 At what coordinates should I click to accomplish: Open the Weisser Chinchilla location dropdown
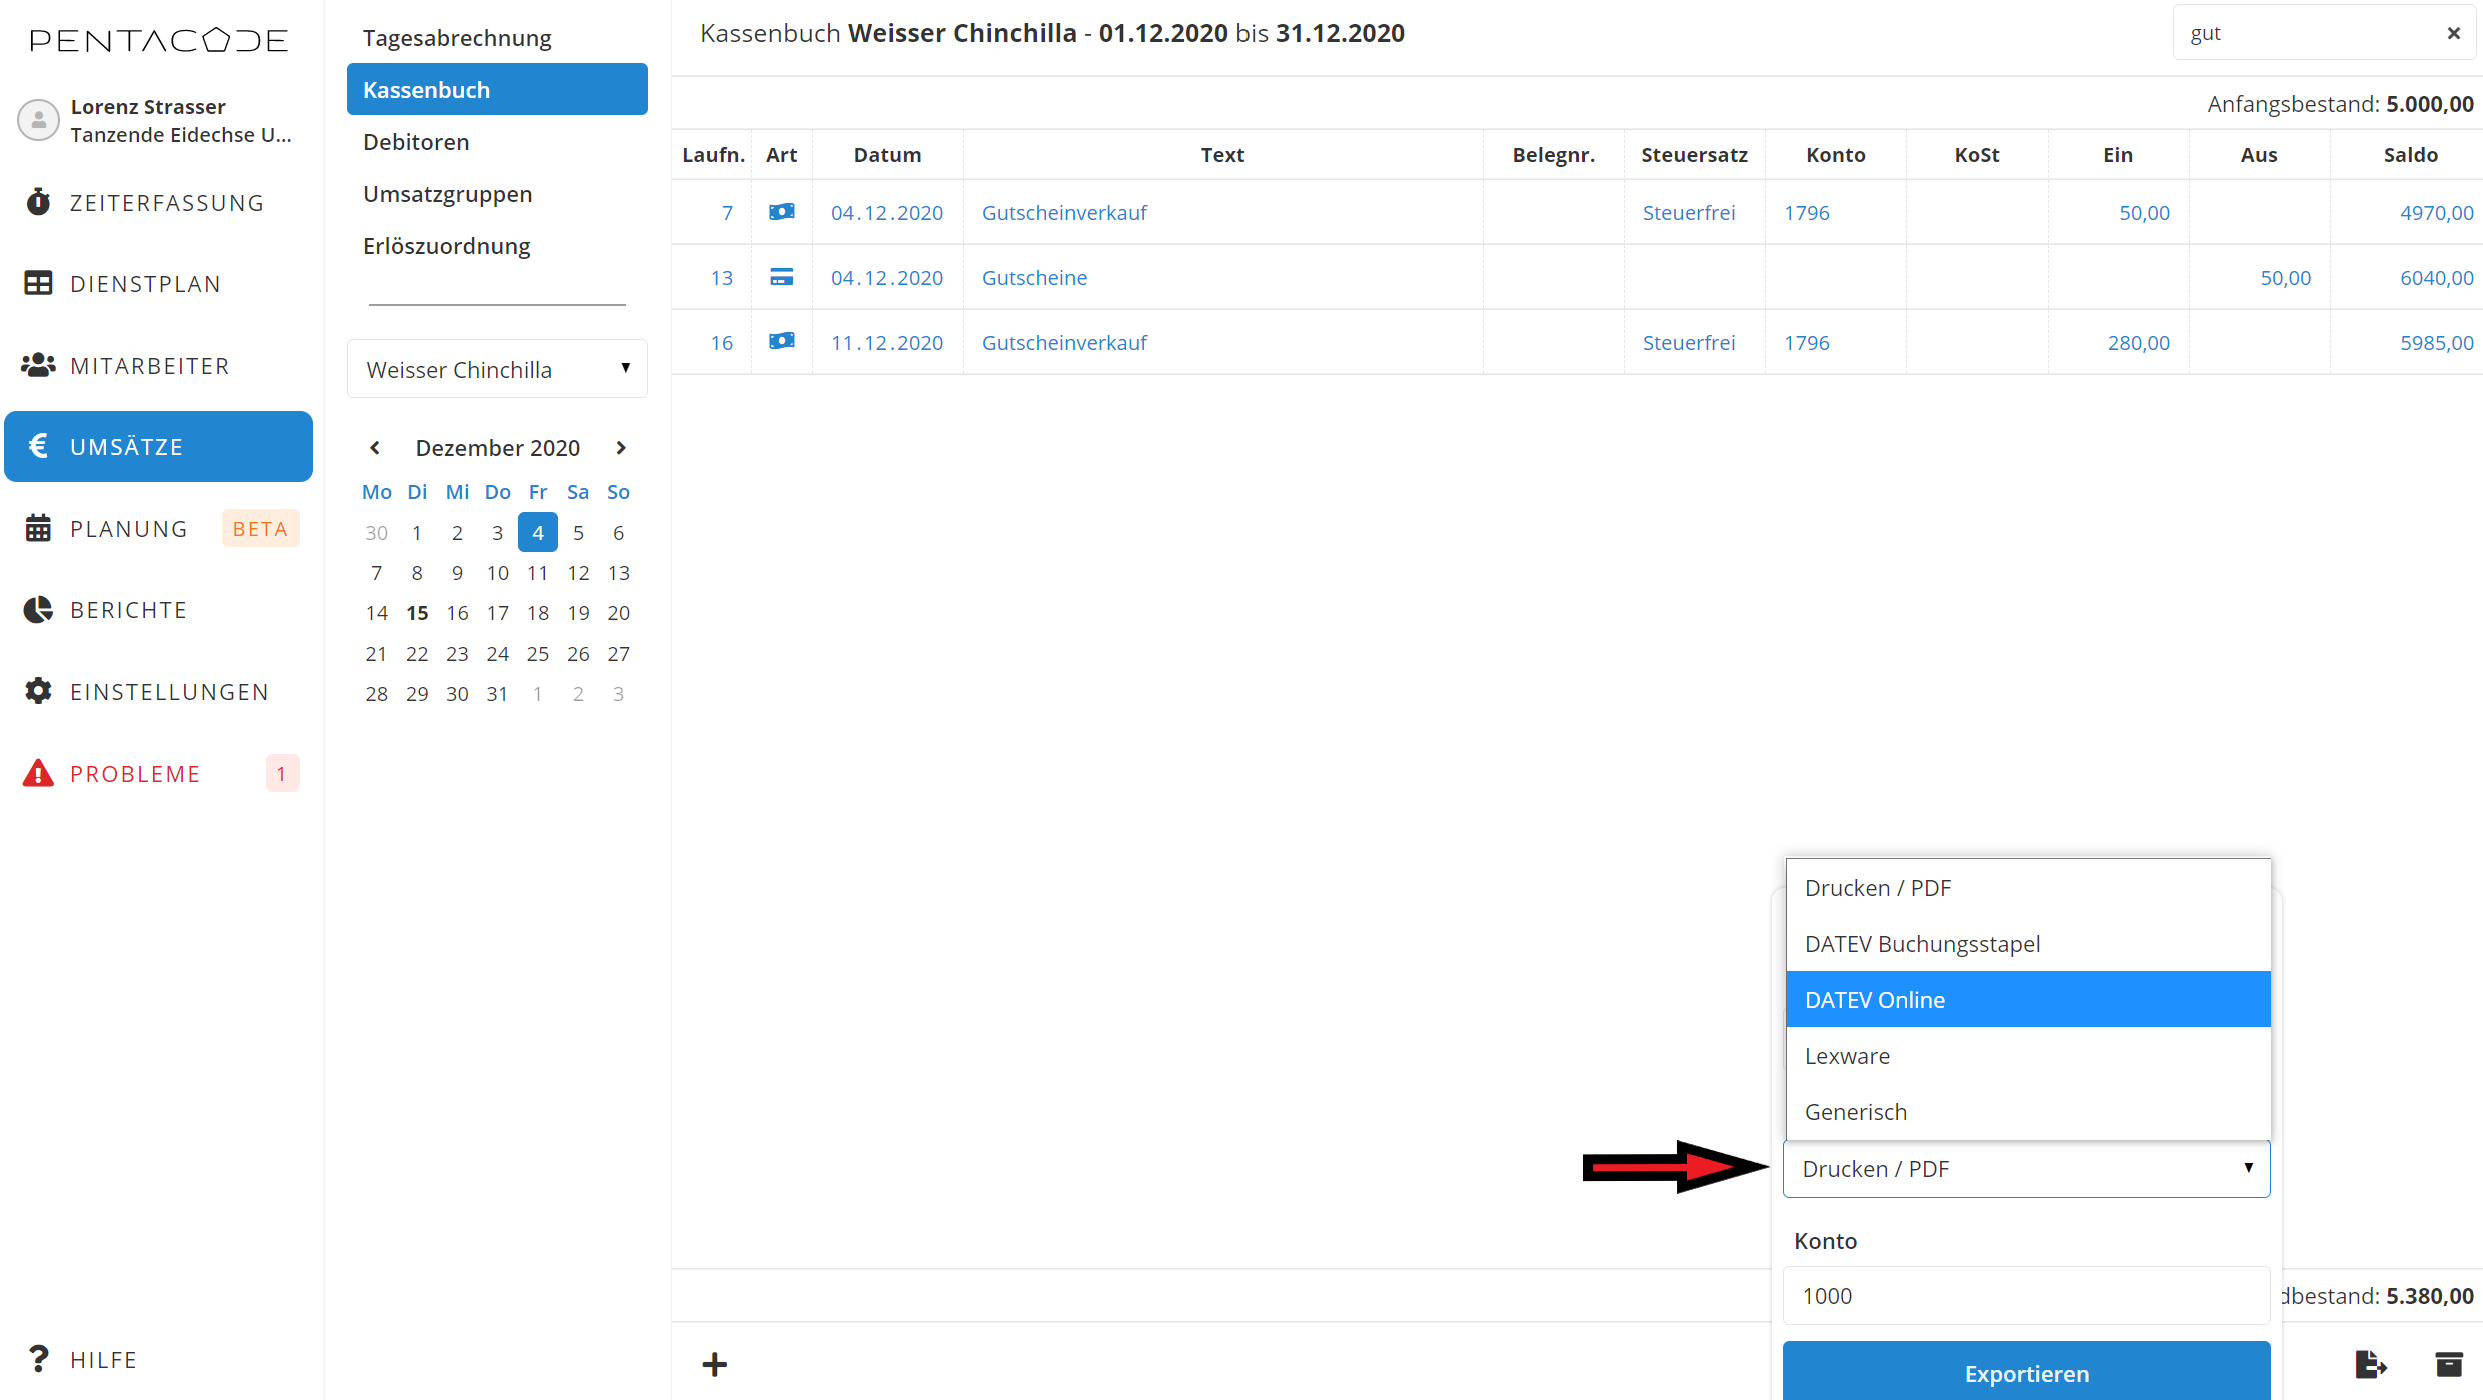pos(497,369)
